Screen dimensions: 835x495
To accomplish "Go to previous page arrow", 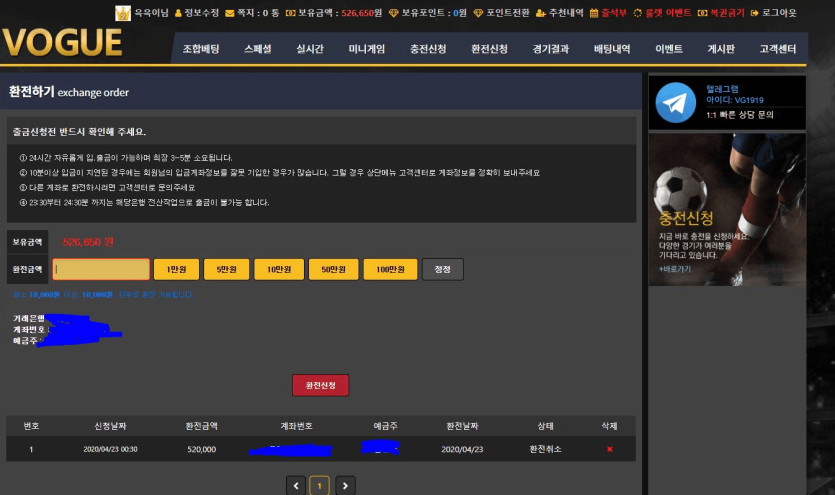I will point(296,485).
